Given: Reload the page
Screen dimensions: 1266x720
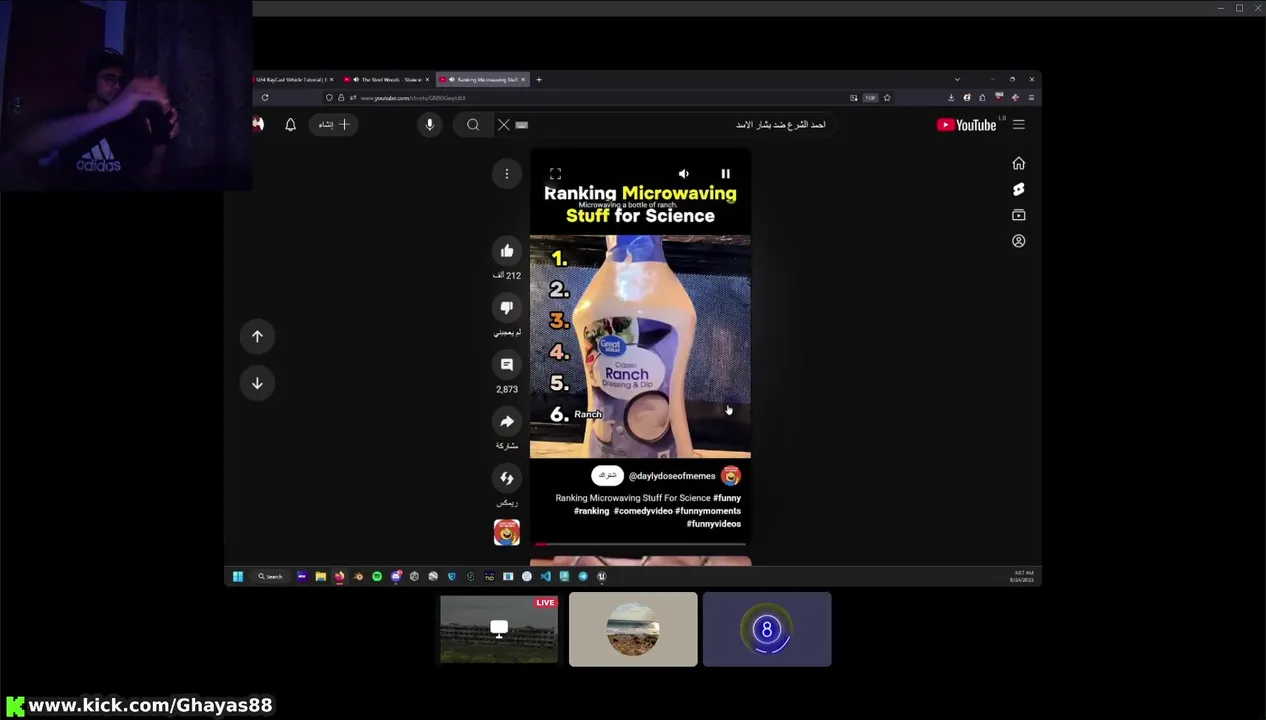Looking at the screenshot, I should 265,98.
